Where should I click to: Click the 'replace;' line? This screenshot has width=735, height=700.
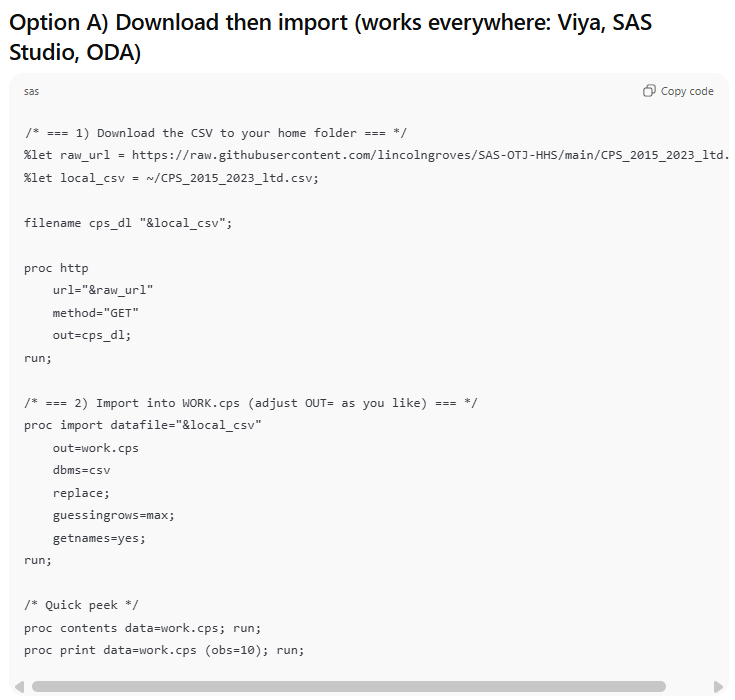[81, 493]
